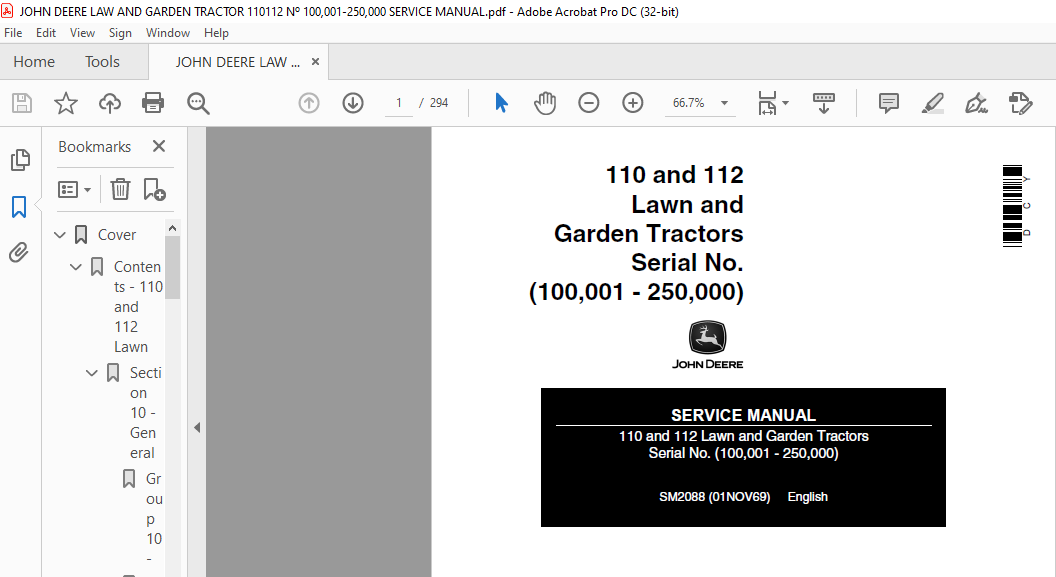Collapse the Cover bookmark

pyautogui.click(x=60, y=234)
